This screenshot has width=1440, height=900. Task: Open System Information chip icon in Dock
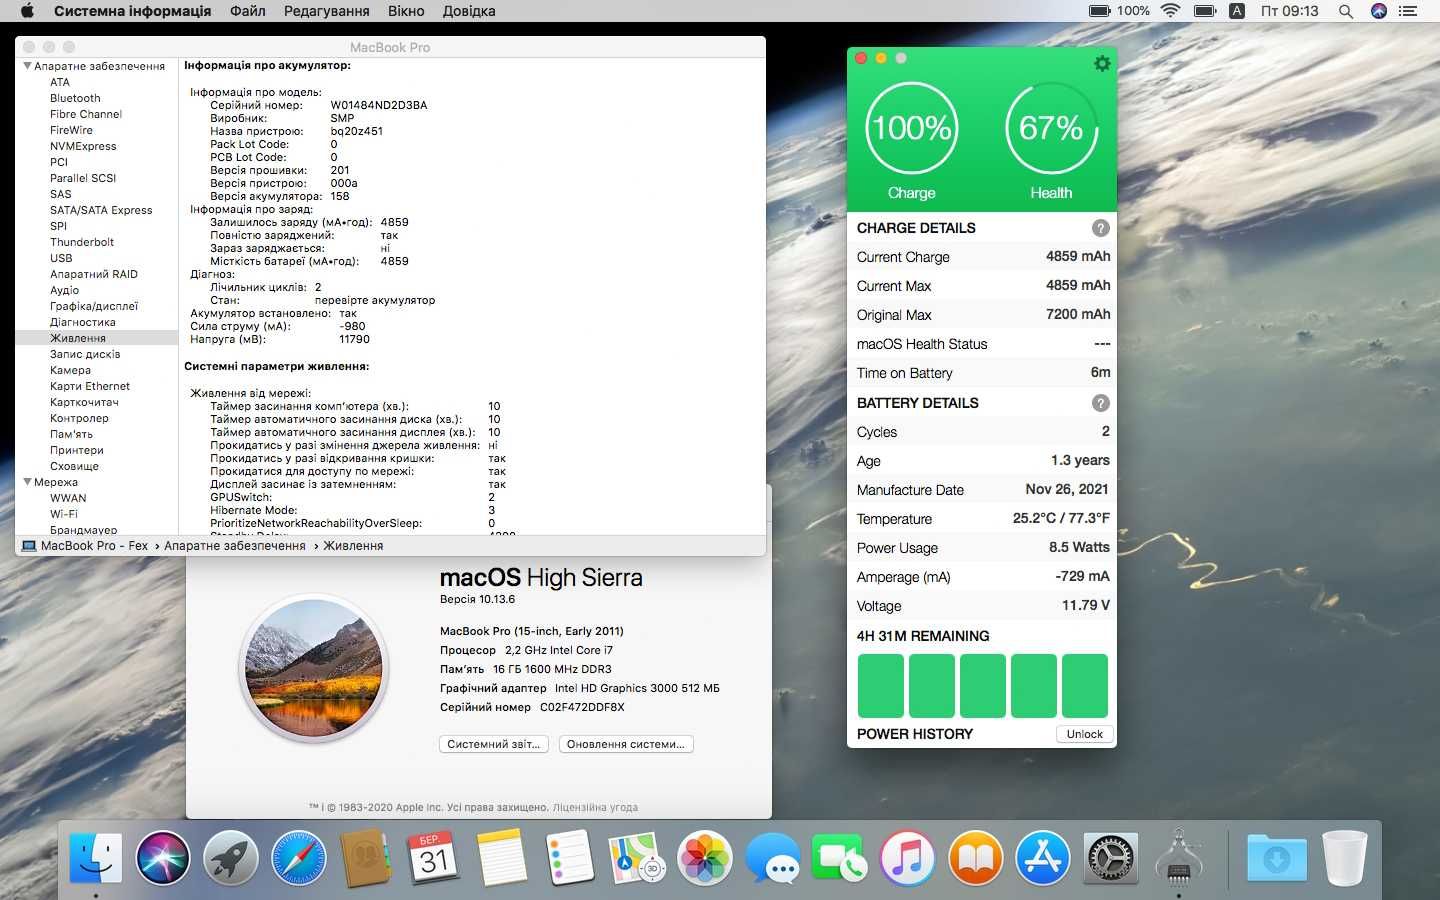[1179, 857]
